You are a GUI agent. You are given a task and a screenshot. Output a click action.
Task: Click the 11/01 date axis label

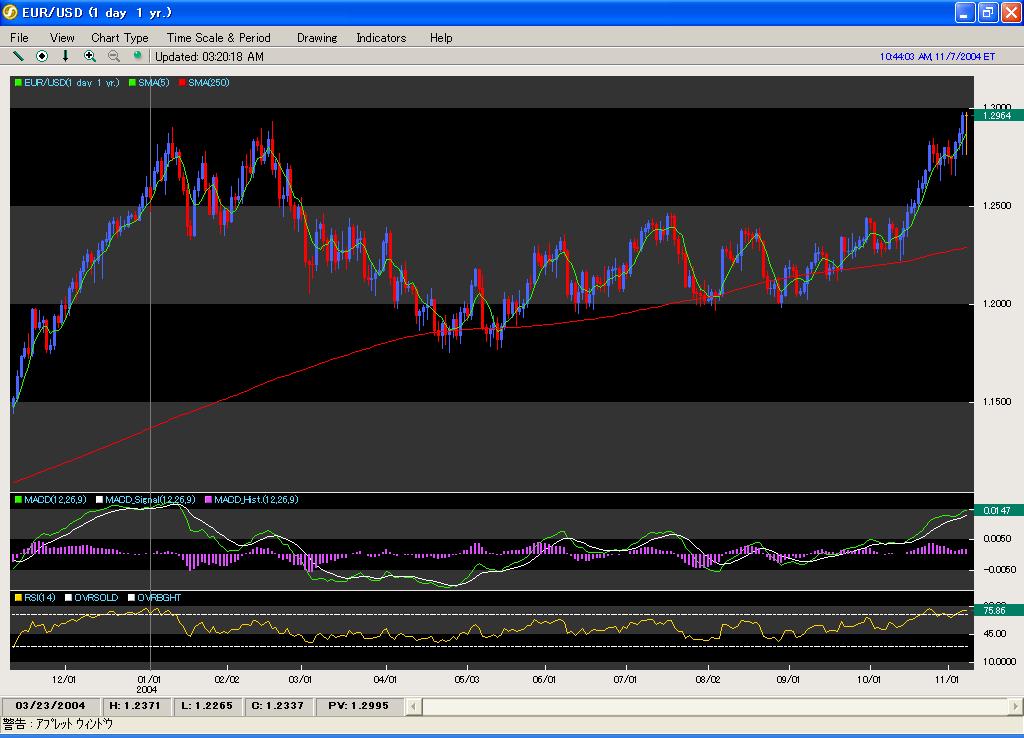[x=947, y=679]
